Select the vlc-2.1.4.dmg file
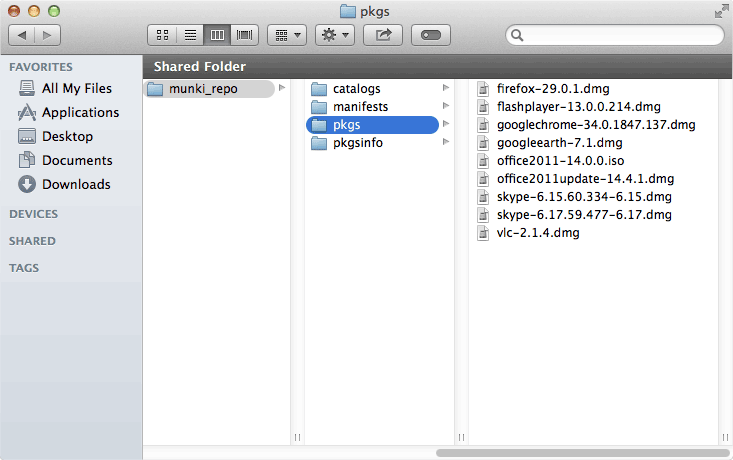Screen dimensions: 733x460 (537, 232)
